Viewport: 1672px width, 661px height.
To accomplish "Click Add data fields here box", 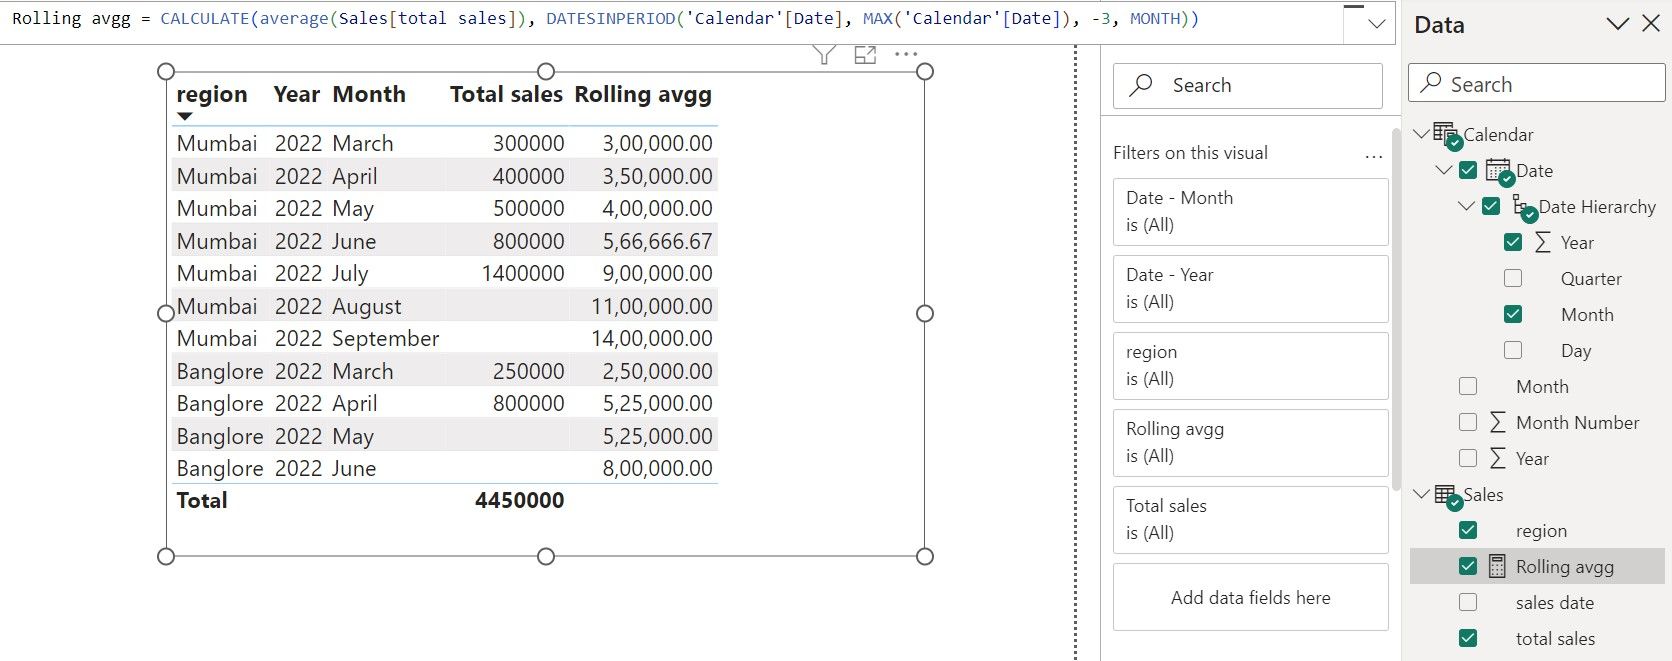I will click(1250, 598).
